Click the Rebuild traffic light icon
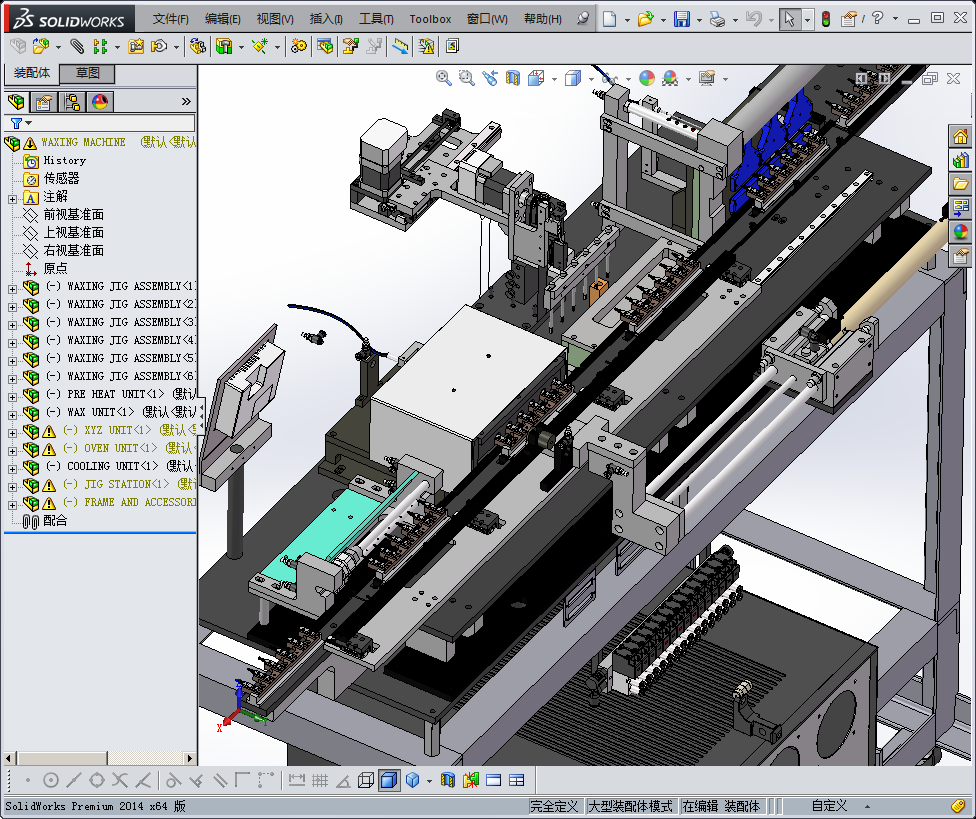The image size is (976, 819). (825, 19)
